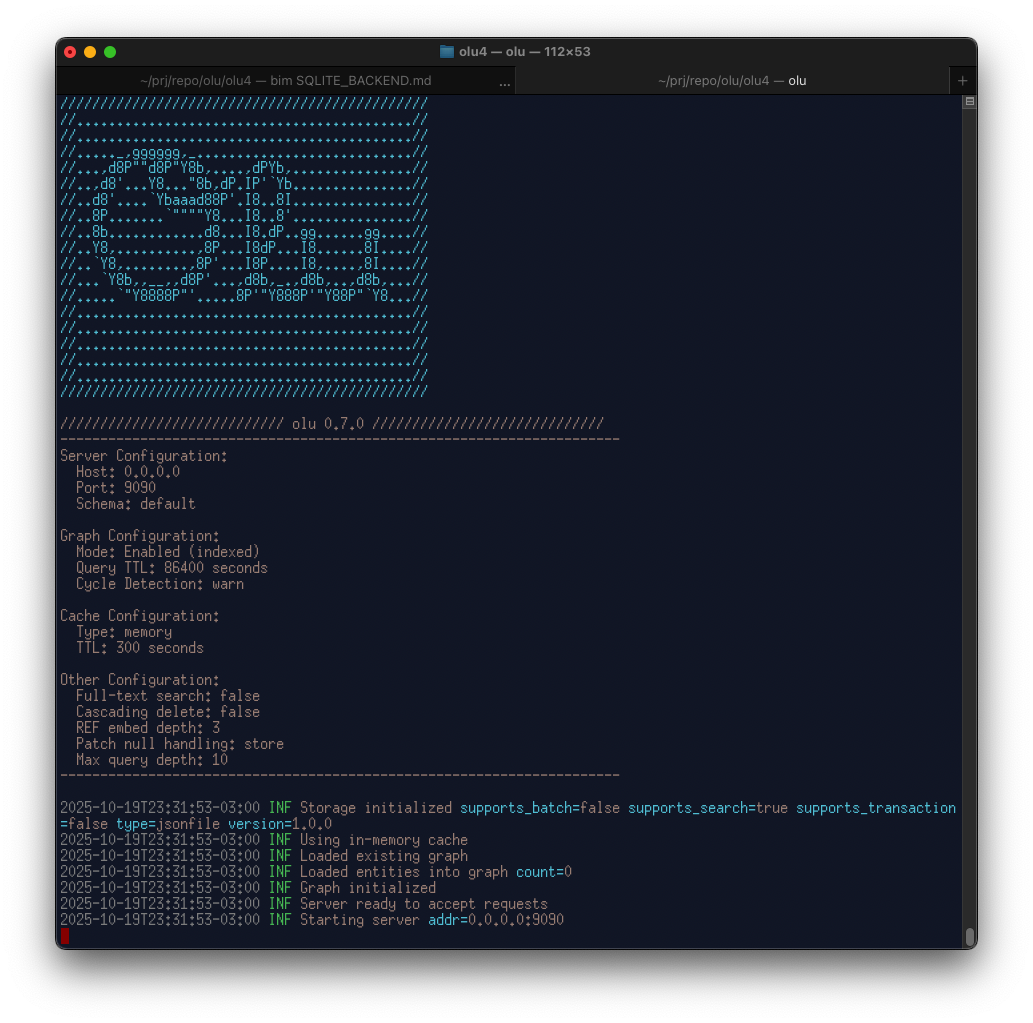Click the 'Graph initialized' log line

pos(368,888)
